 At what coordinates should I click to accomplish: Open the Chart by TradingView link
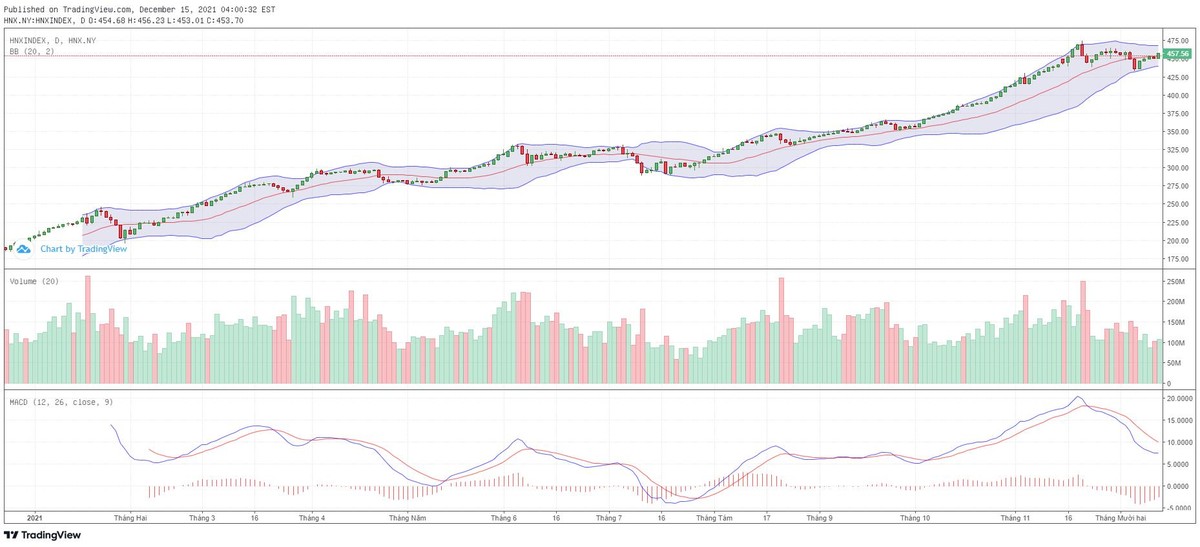[x=83, y=249]
